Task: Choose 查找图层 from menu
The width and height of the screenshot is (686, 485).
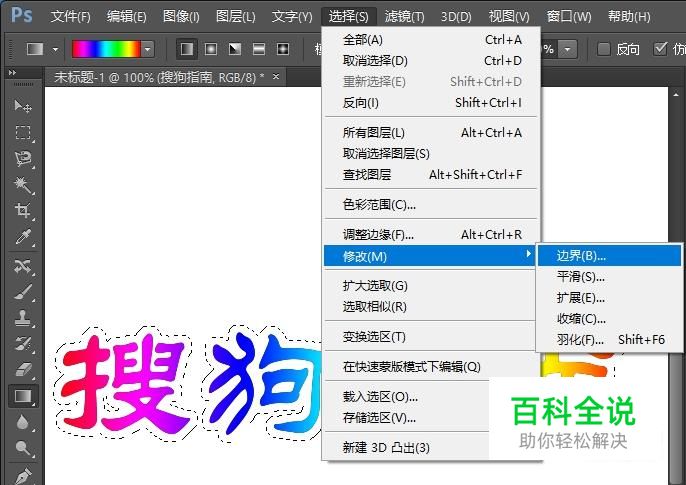Action: click(x=432, y=174)
